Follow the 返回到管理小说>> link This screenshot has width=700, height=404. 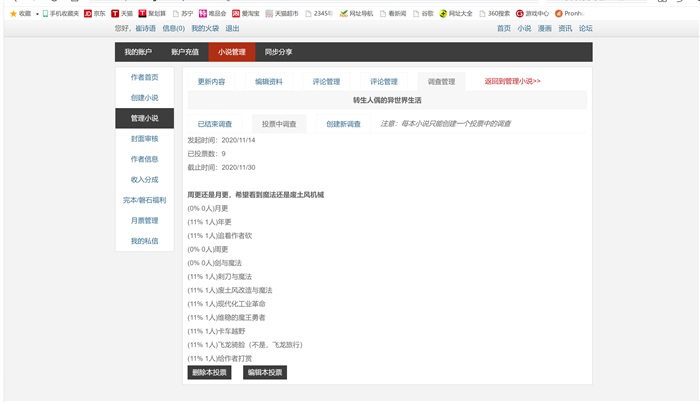[x=512, y=81]
